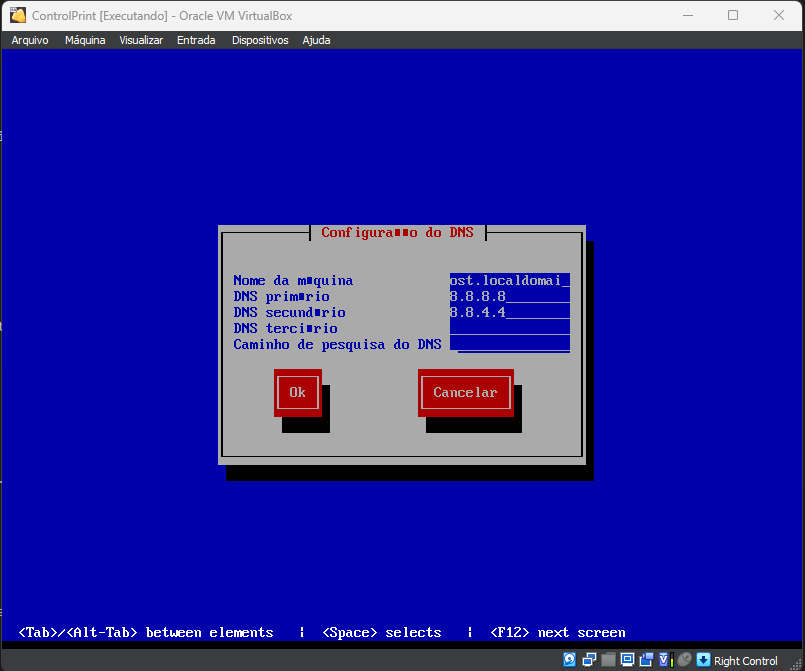Click the VirtualBox icon in the title bar
Screen dimensions: 805x671
17,15
